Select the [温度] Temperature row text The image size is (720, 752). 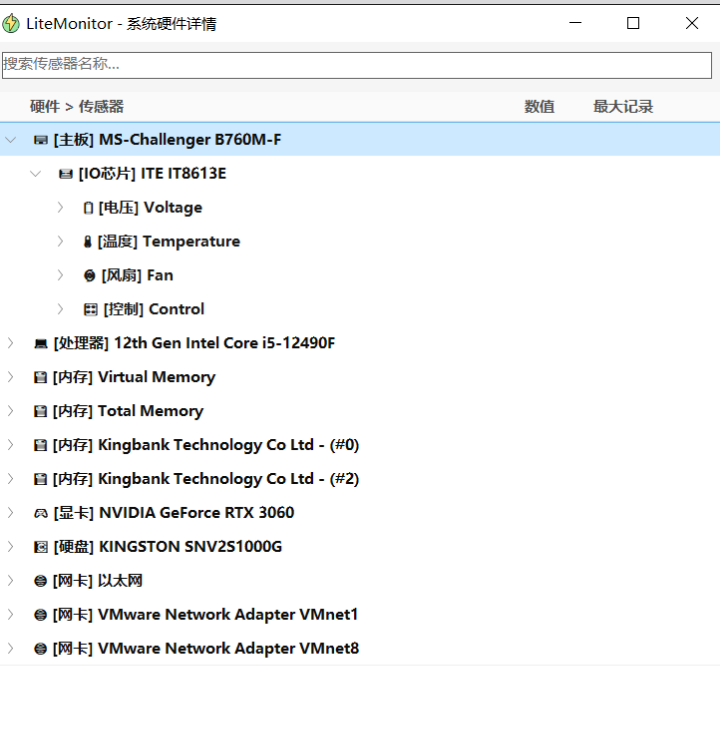coord(168,242)
